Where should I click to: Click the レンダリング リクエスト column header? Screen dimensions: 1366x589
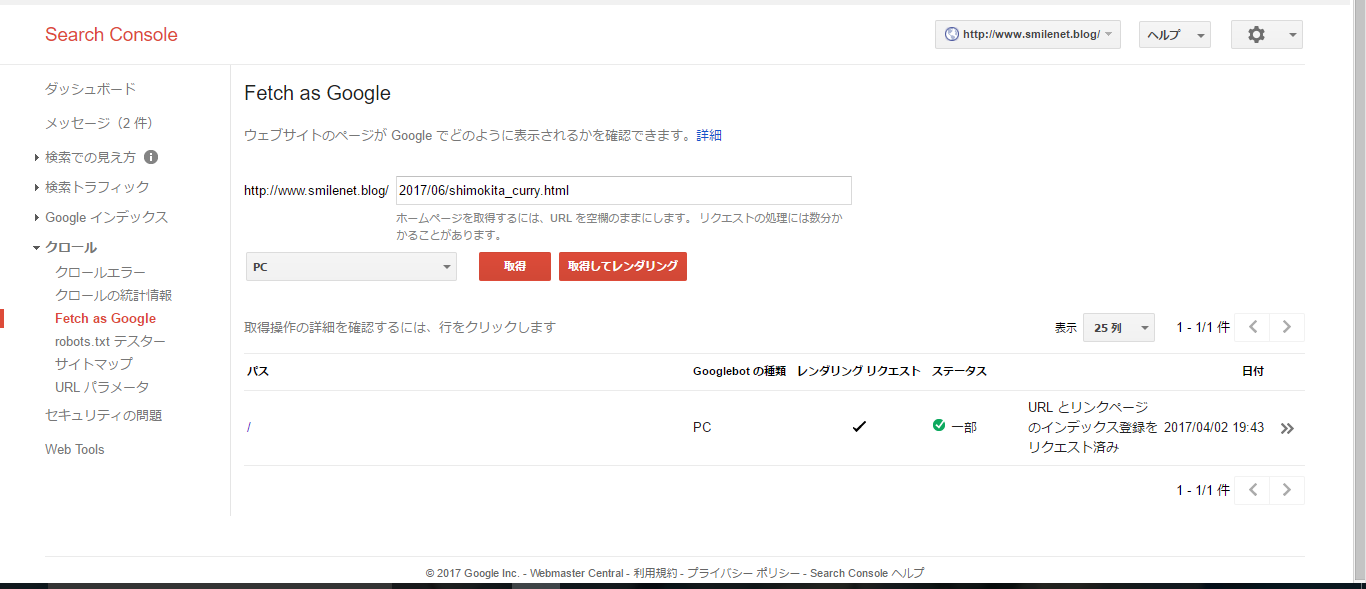tap(859, 371)
